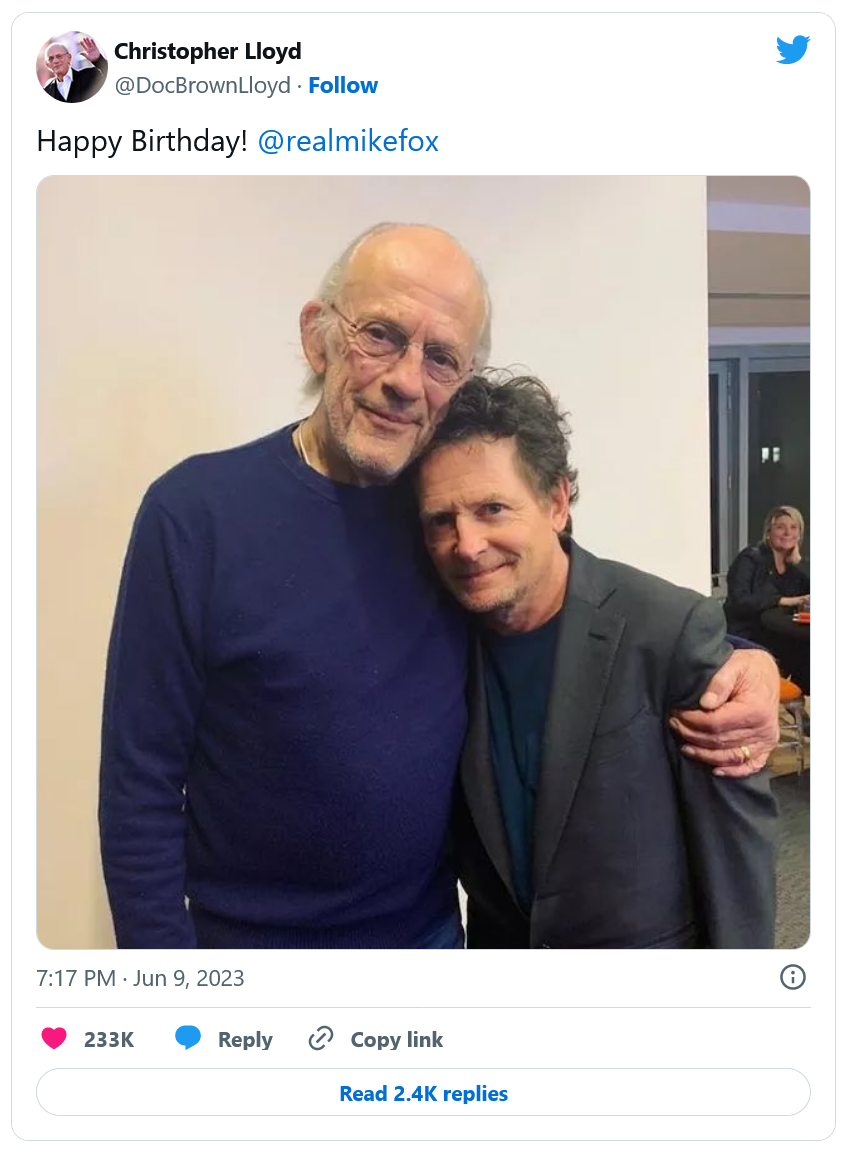Viewport: 846px width, 1153px height.
Task: Click the Reply text label
Action: (x=245, y=1040)
